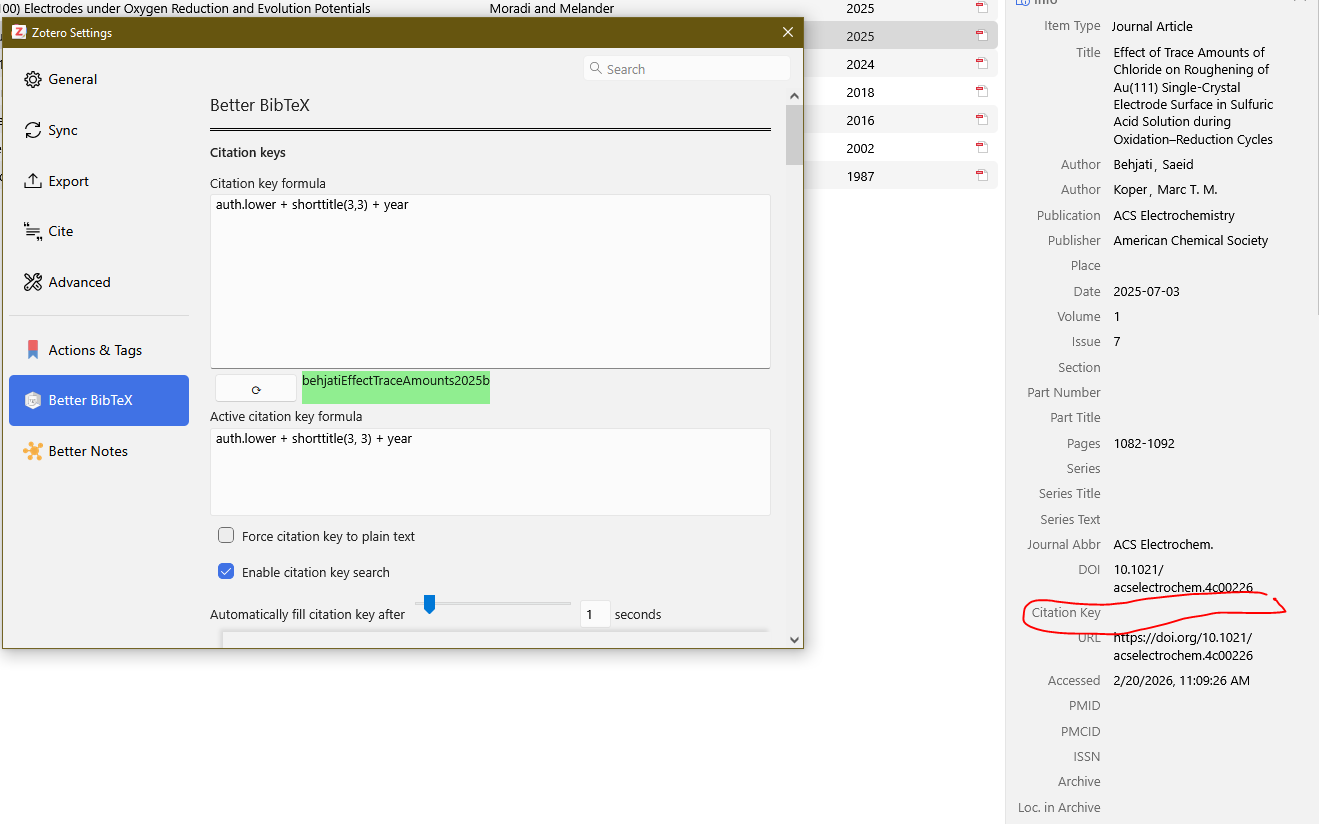Open PDF icon for selected 2025 row
This screenshot has width=1319, height=824.
(x=981, y=36)
